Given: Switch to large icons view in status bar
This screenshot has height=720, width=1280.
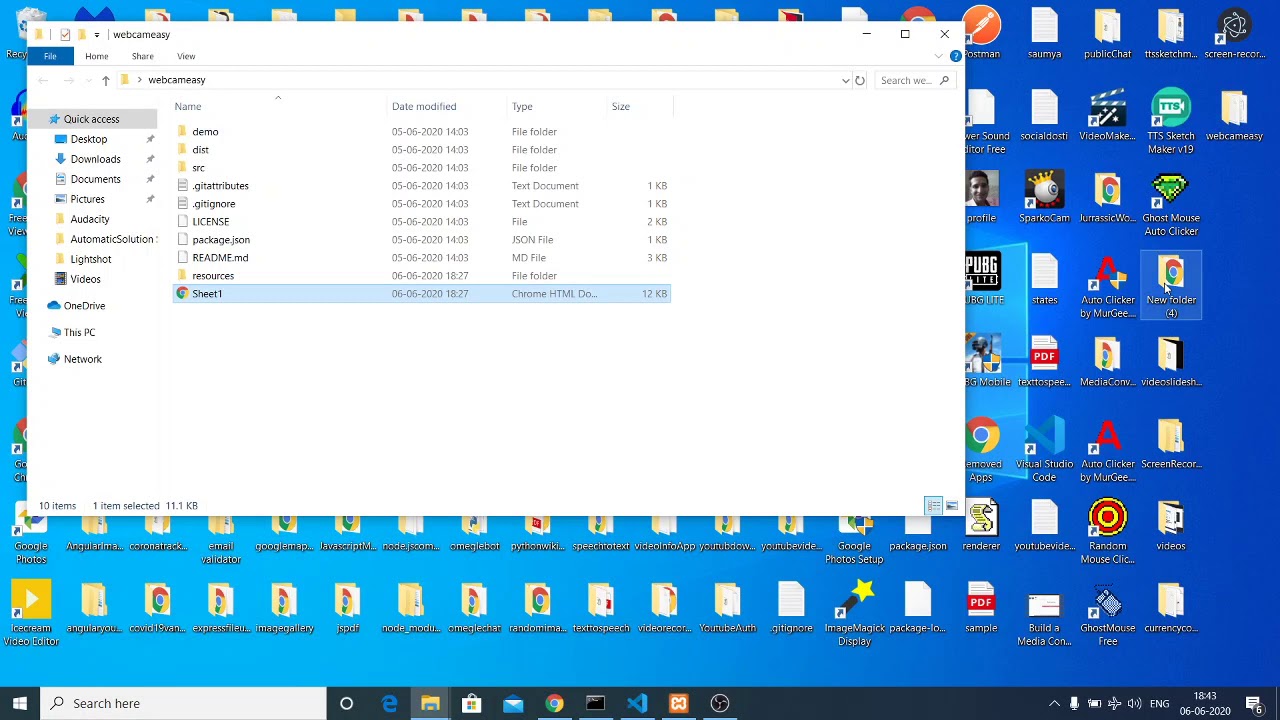Looking at the screenshot, I should point(951,506).
